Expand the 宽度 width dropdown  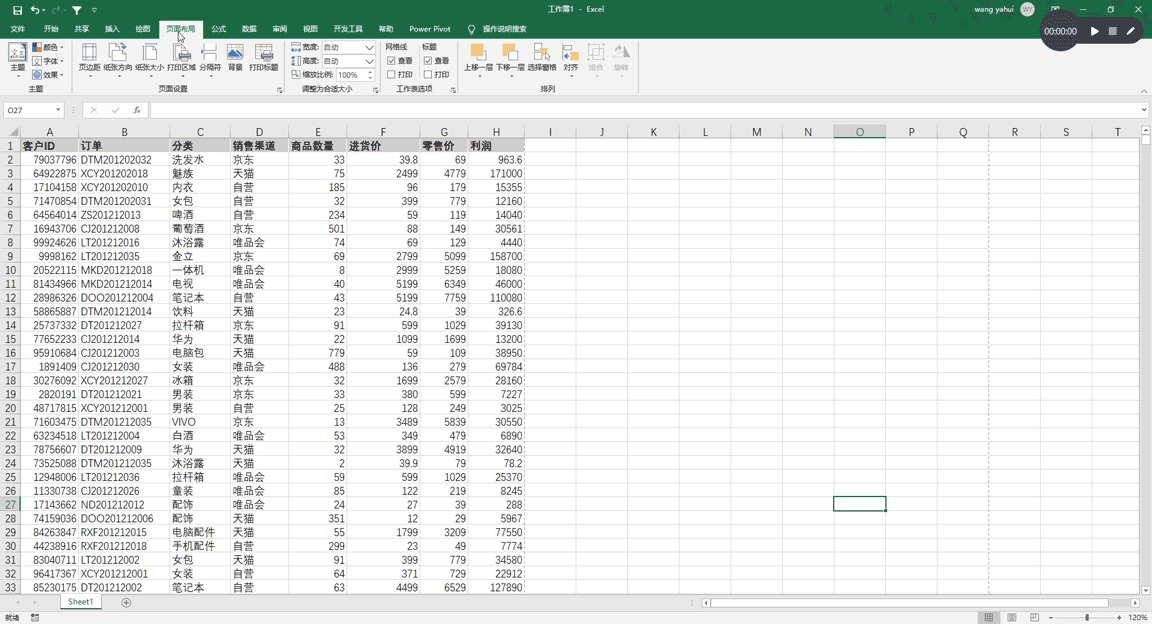pos(370,47)
